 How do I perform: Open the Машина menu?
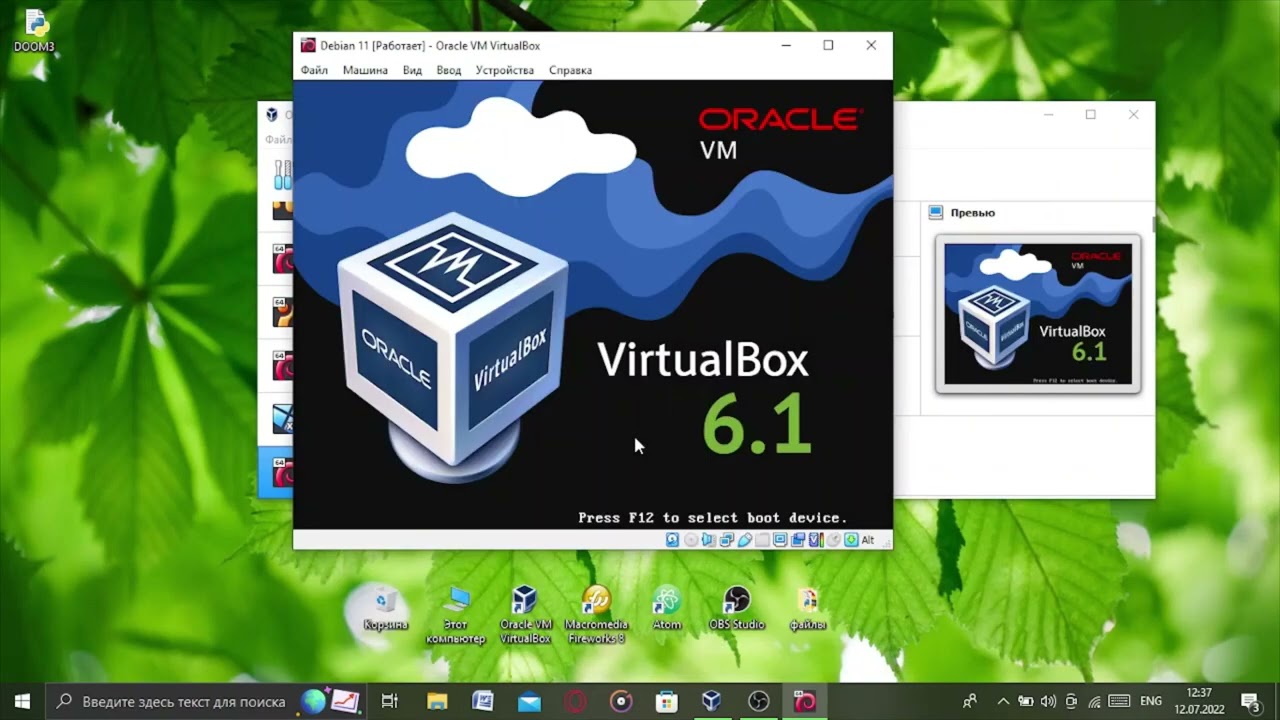tap(365, 70)
